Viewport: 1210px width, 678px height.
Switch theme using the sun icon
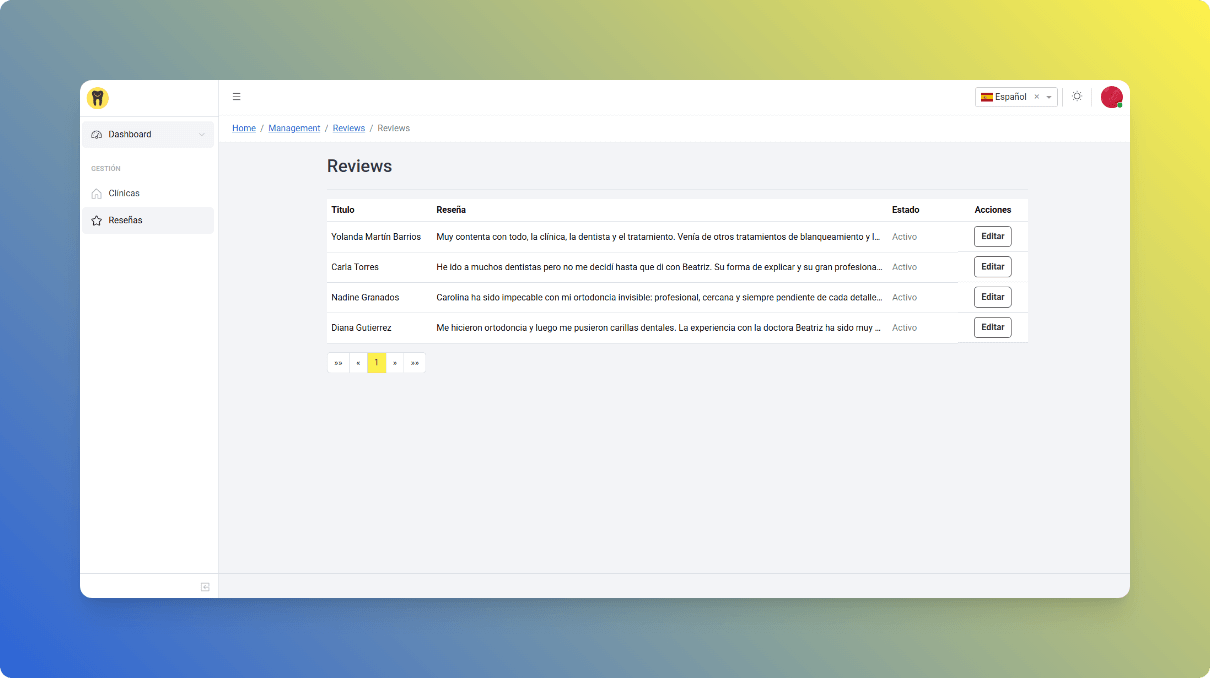(x=1077, y=97)
